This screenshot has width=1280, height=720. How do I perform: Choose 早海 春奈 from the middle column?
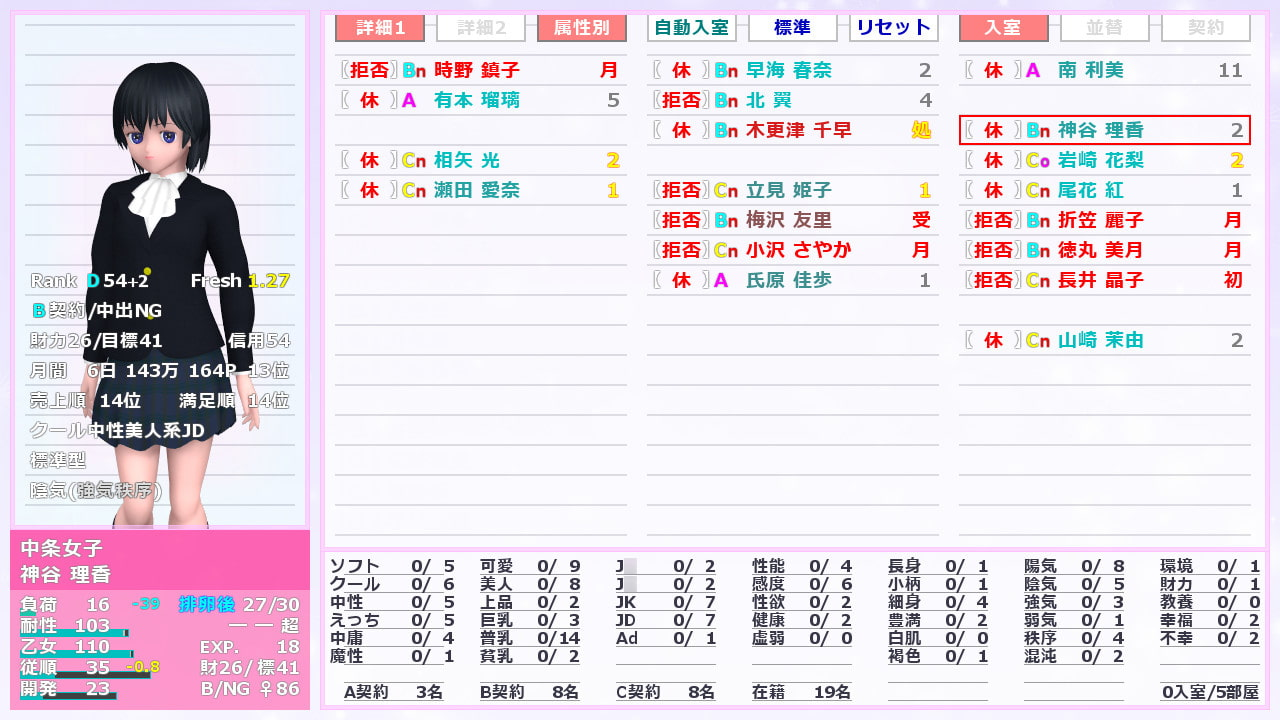[792, 70]
